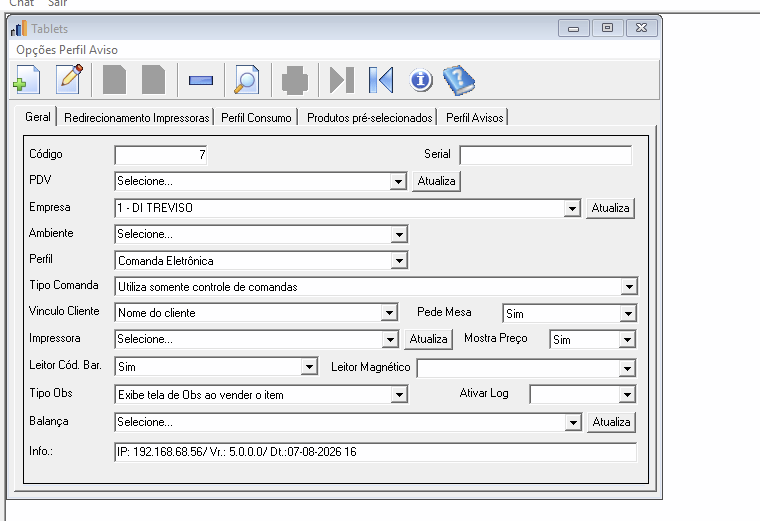Go to previous record blue arrow icon
760x521 pixels.
pos(381,80)
